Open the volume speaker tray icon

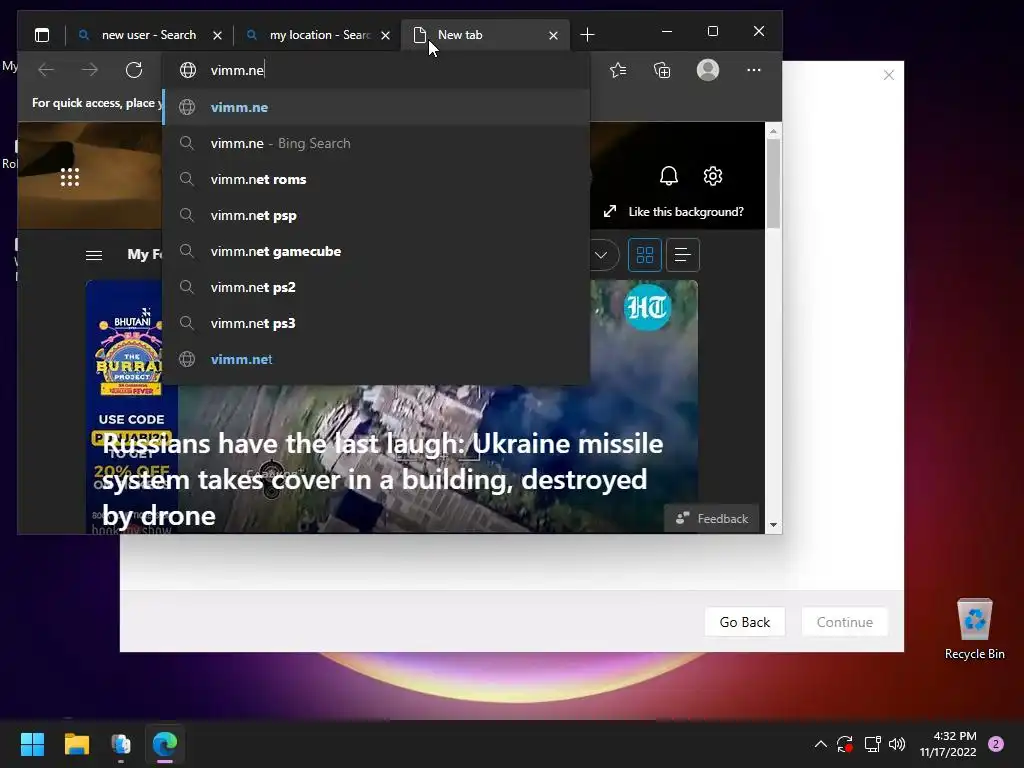tap(897, 744)
